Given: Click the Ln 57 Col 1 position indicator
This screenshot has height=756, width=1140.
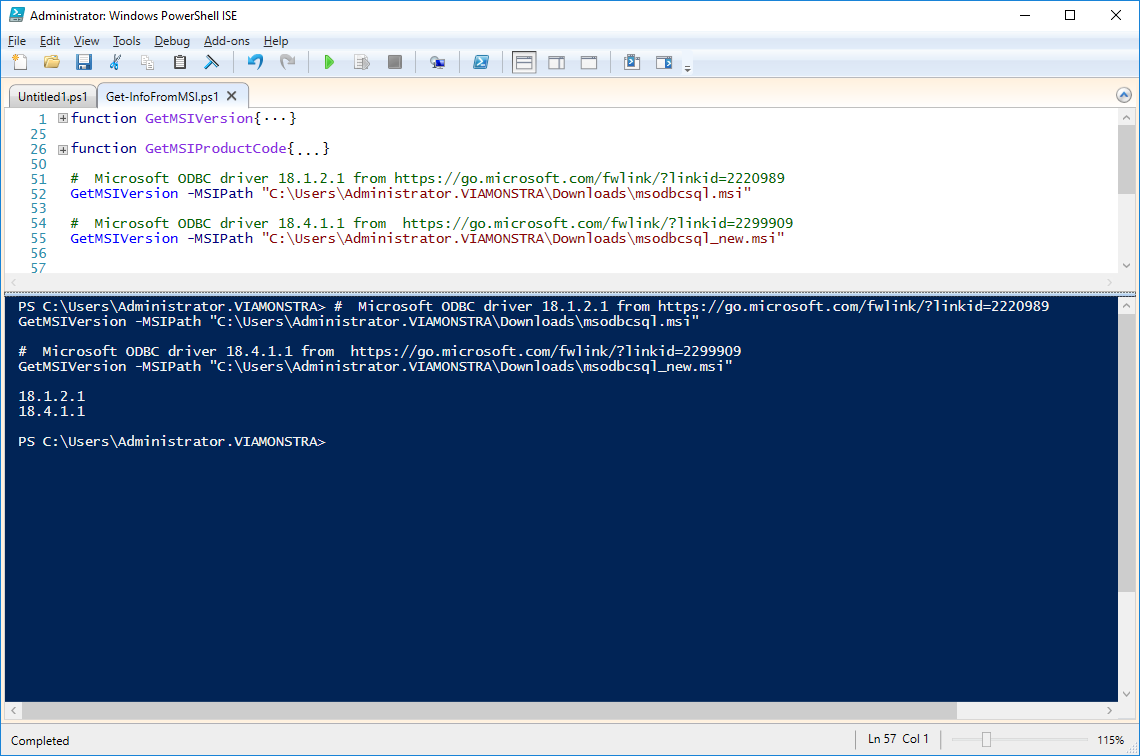Looking at the screenshot, I should [898, 739].
